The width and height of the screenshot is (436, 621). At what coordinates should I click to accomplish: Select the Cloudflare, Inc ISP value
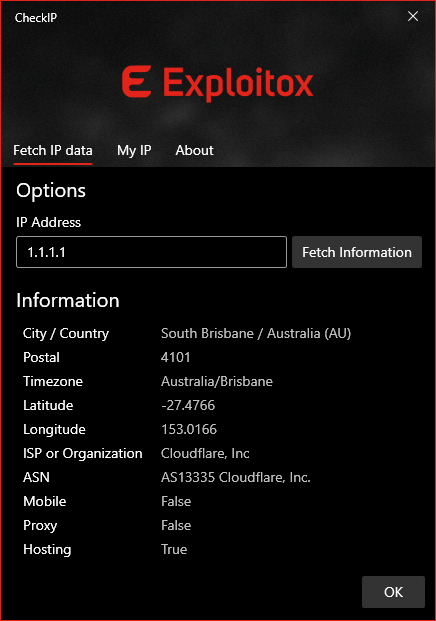(x=205, y=453)
